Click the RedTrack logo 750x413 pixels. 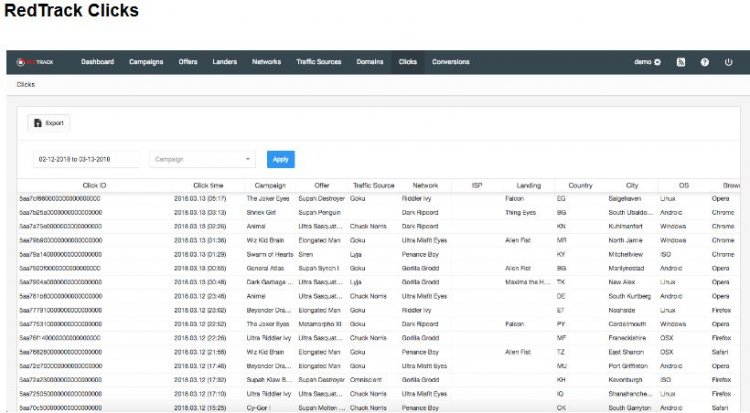pyautogui.click(x=35, y=62)
